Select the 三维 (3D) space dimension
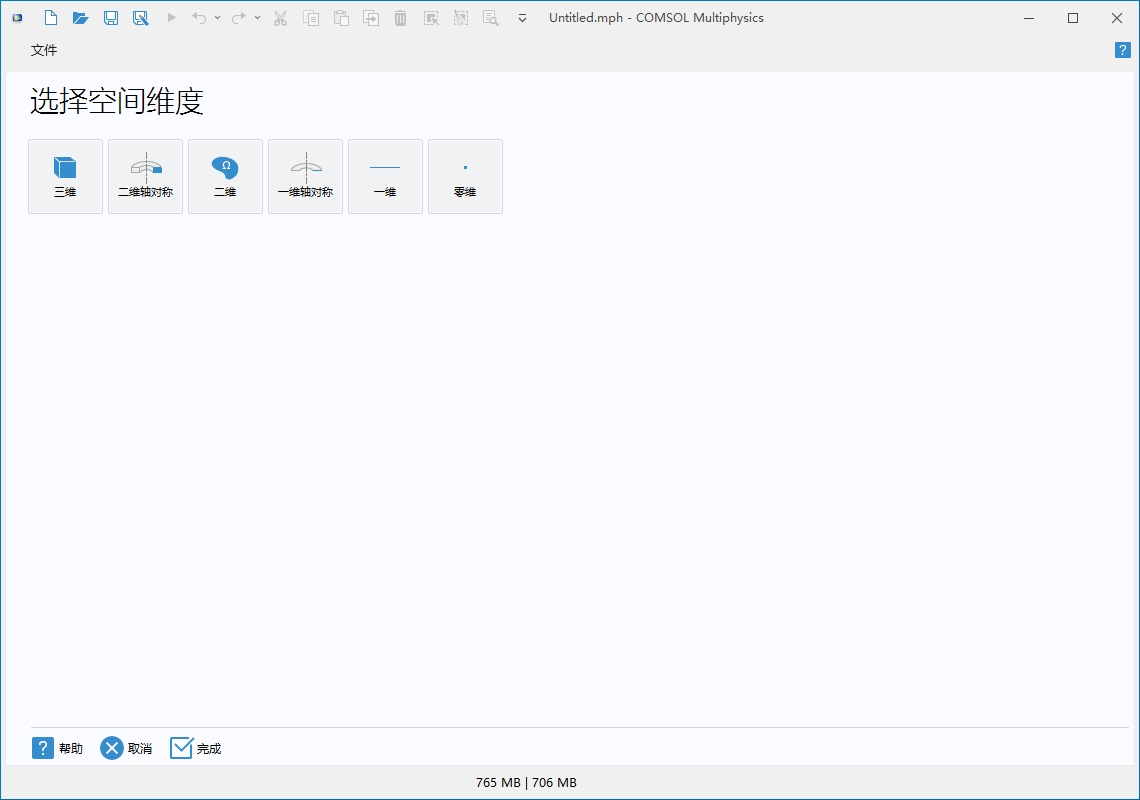The height and width of the screenshot is (800, 1140). (x=65, y=176)
